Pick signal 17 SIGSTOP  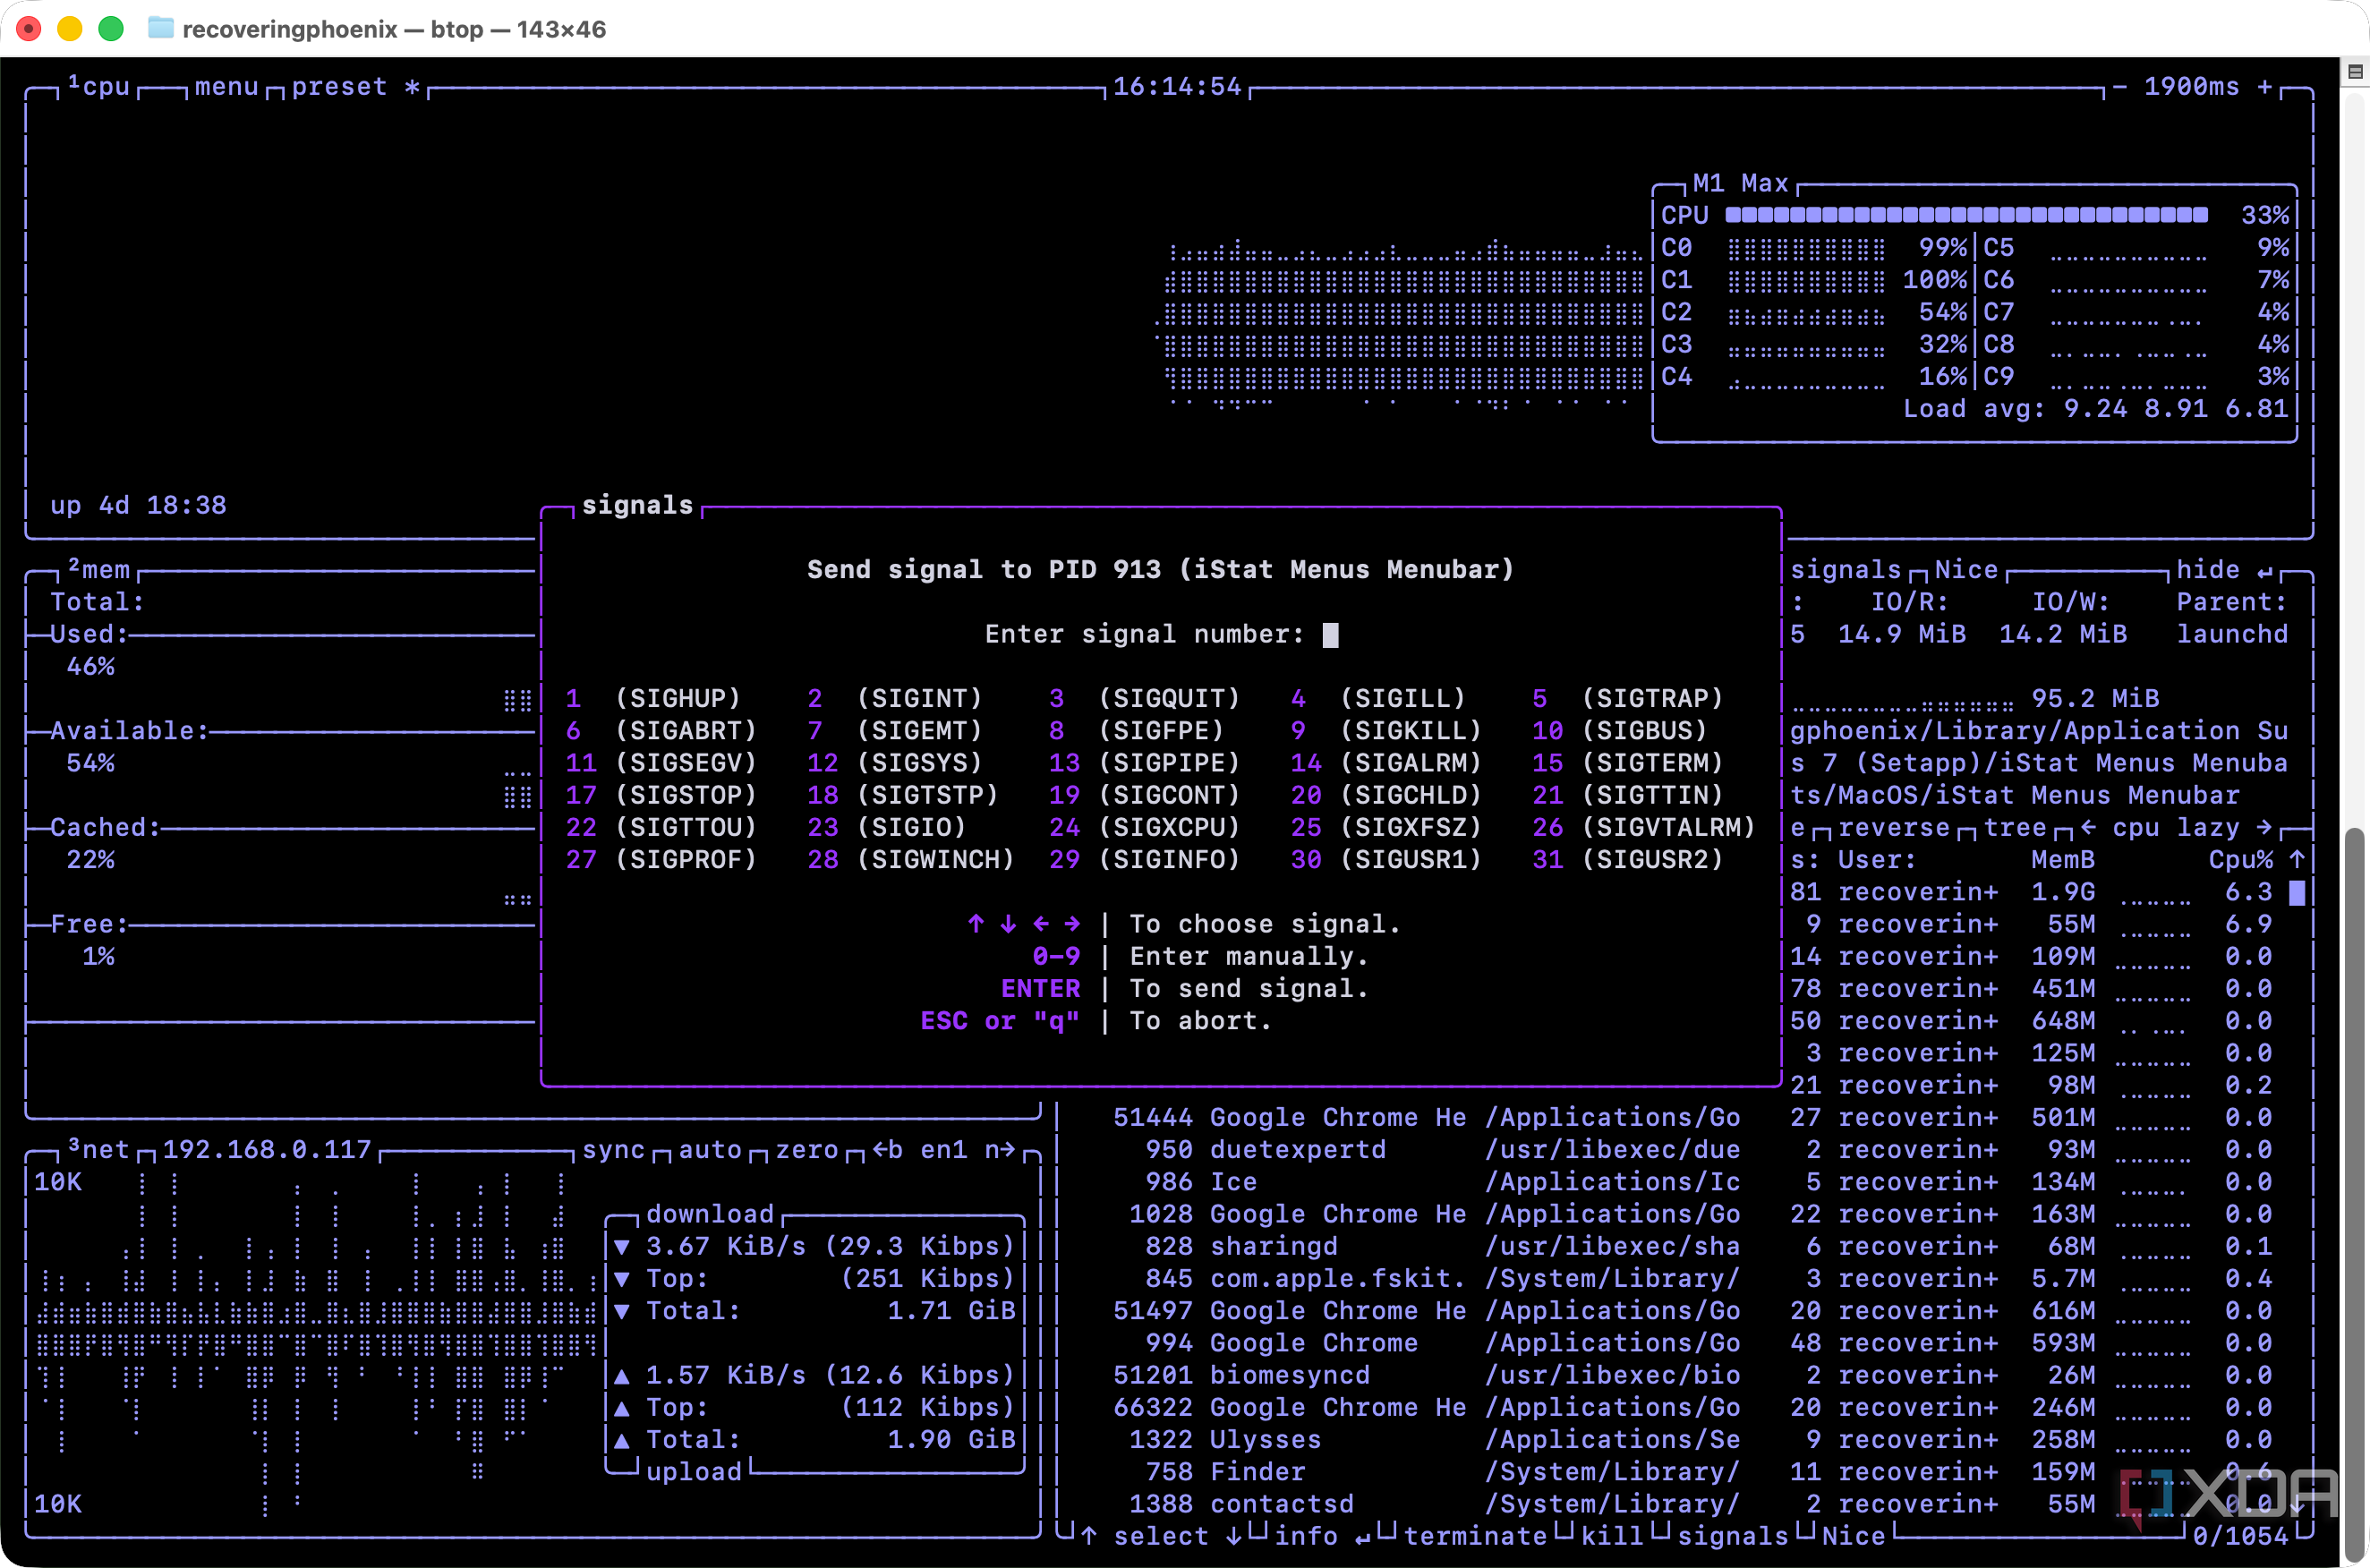click(661, 795)
